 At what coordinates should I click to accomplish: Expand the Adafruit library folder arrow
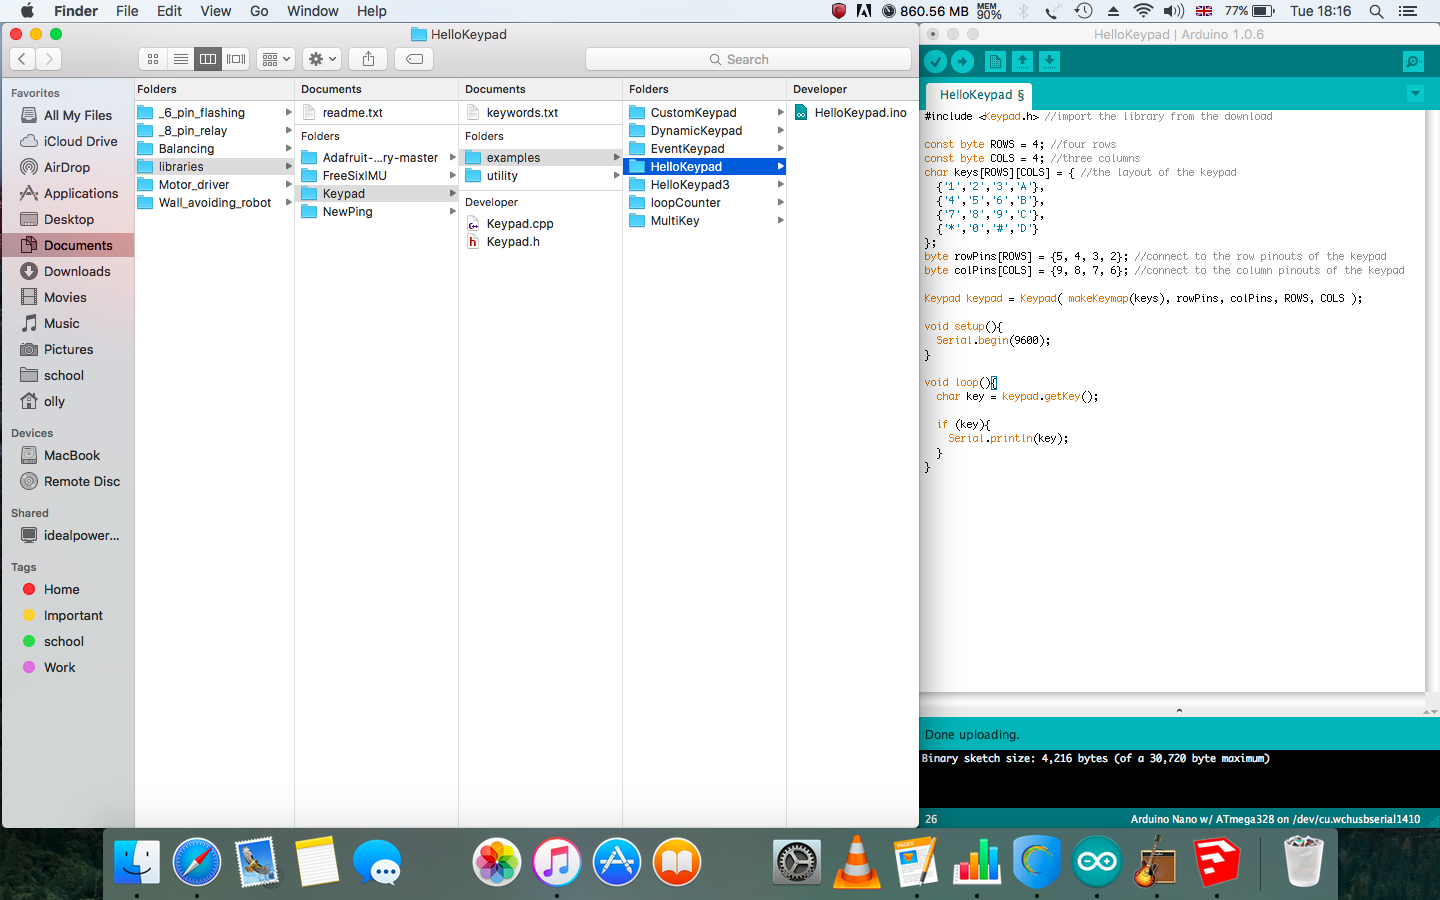coord(452,158)
